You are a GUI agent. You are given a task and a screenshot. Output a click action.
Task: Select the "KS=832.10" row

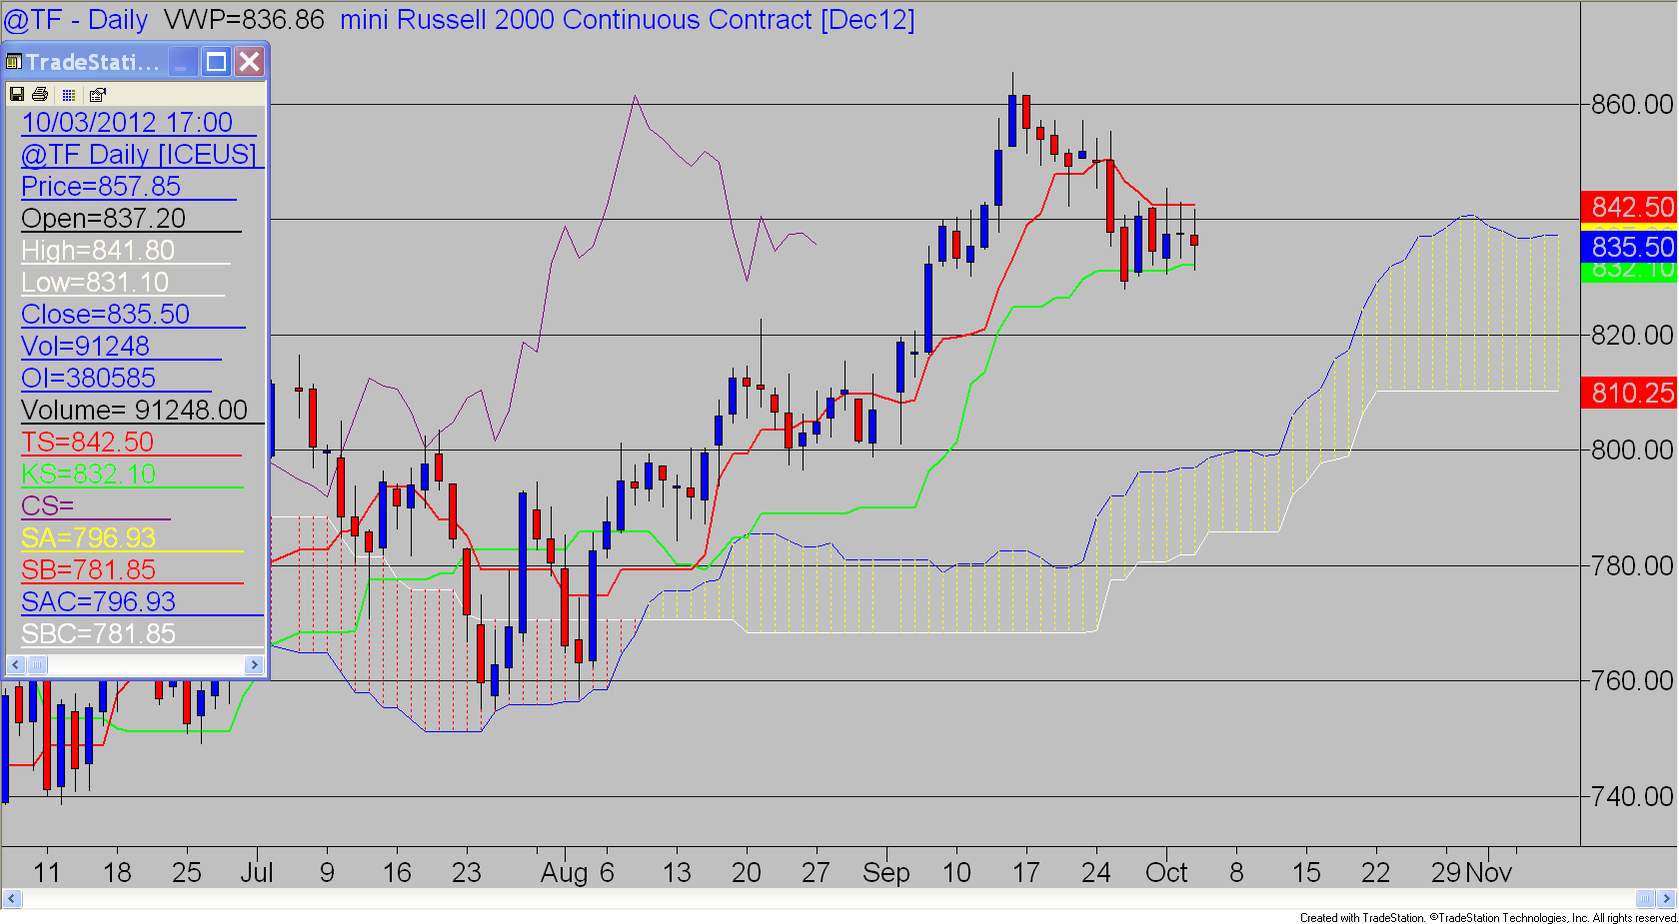tap(132, 474)
